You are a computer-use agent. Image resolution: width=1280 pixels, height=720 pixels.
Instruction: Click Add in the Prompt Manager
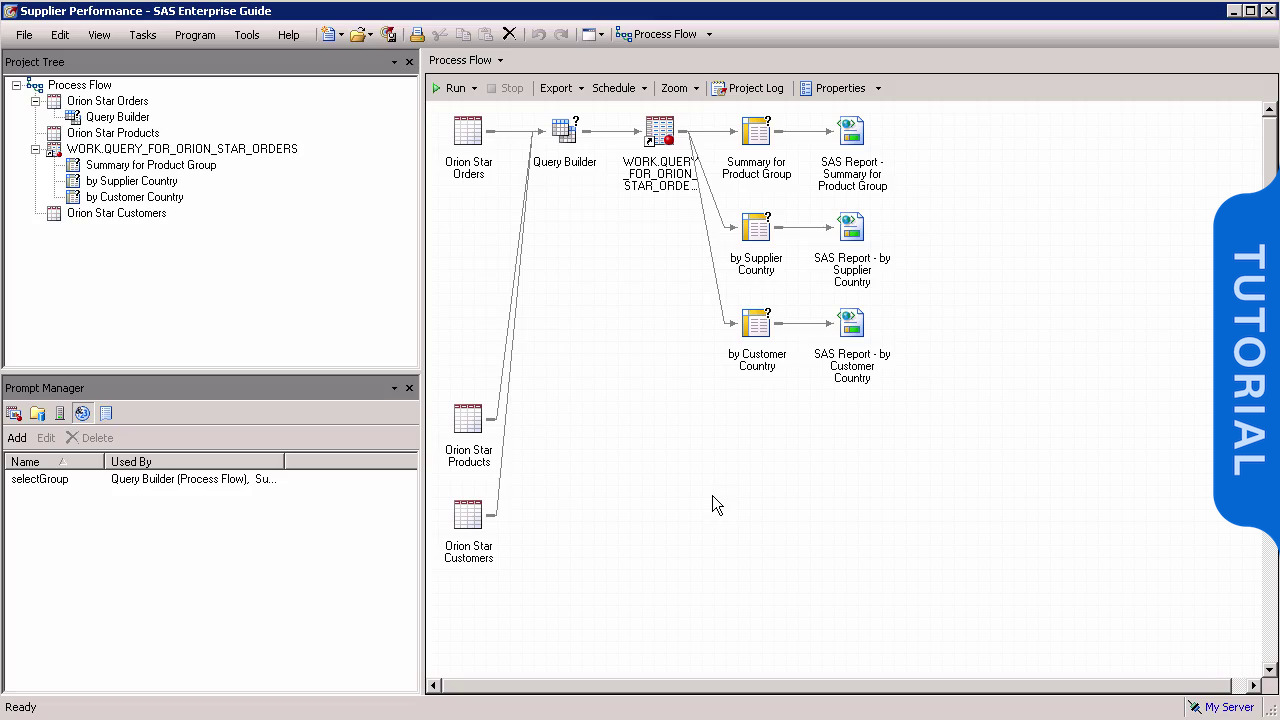17,438
